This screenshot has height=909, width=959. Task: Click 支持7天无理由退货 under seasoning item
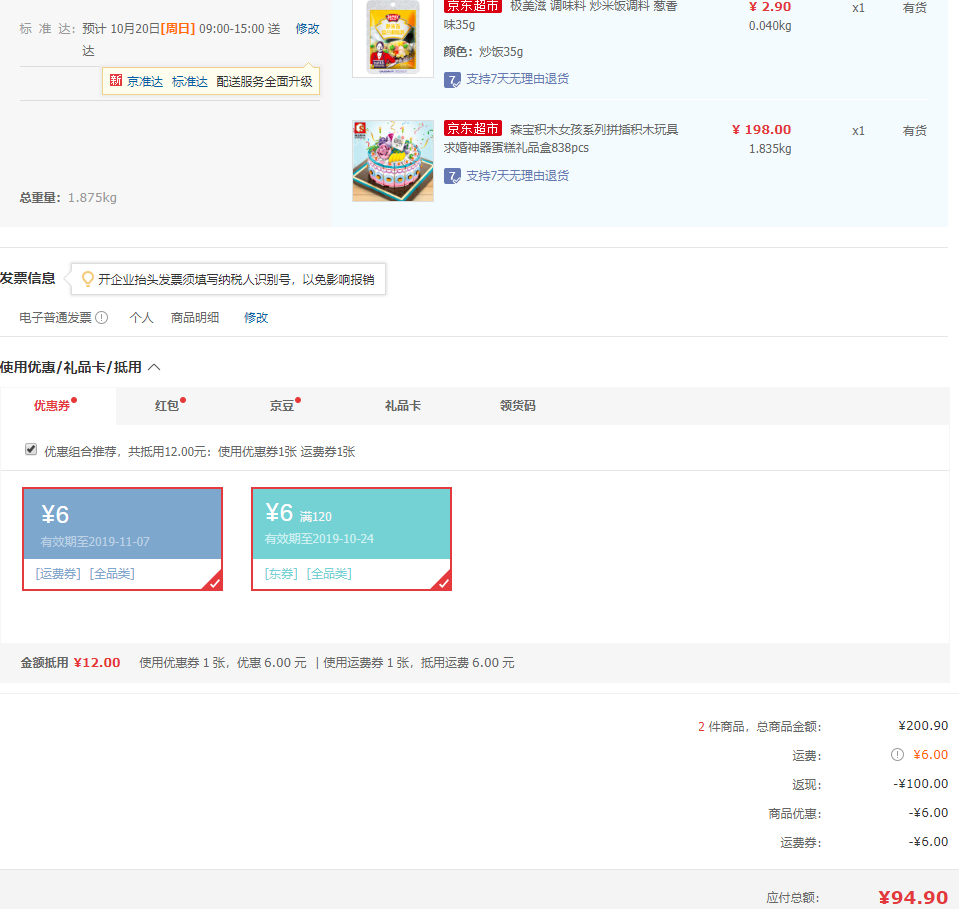tap(517, 79)
